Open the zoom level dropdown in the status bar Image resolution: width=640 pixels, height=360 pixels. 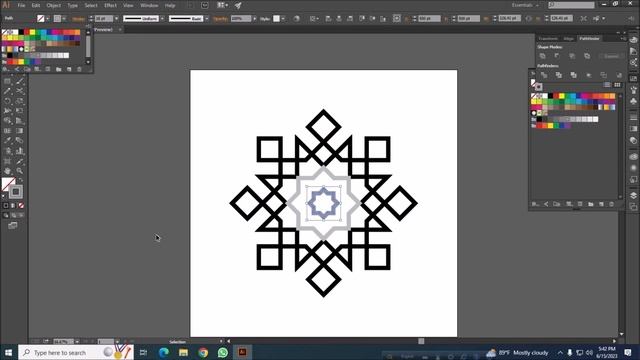coord(77,342)
